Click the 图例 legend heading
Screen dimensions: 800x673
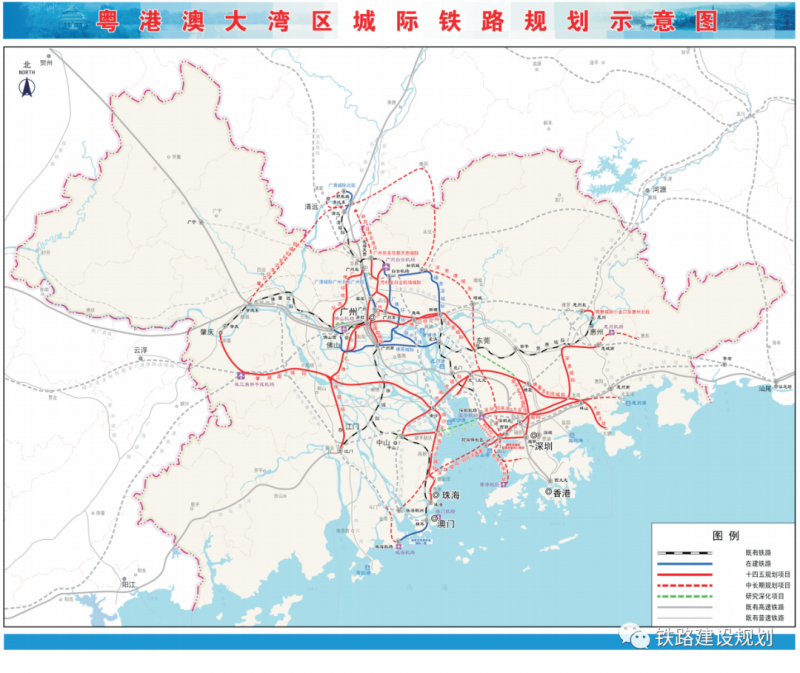(x=724, y=536)
